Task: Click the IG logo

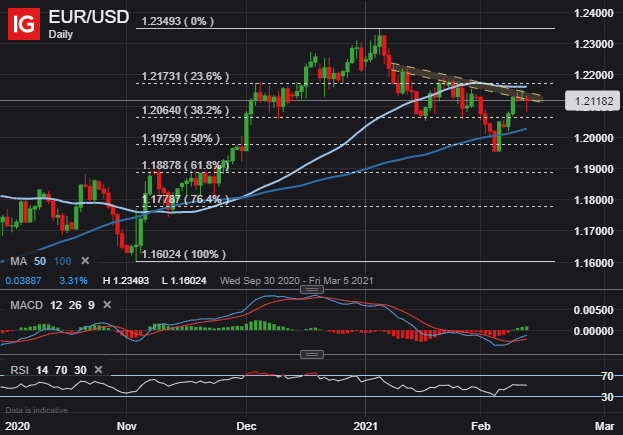Action: point(24,24)
